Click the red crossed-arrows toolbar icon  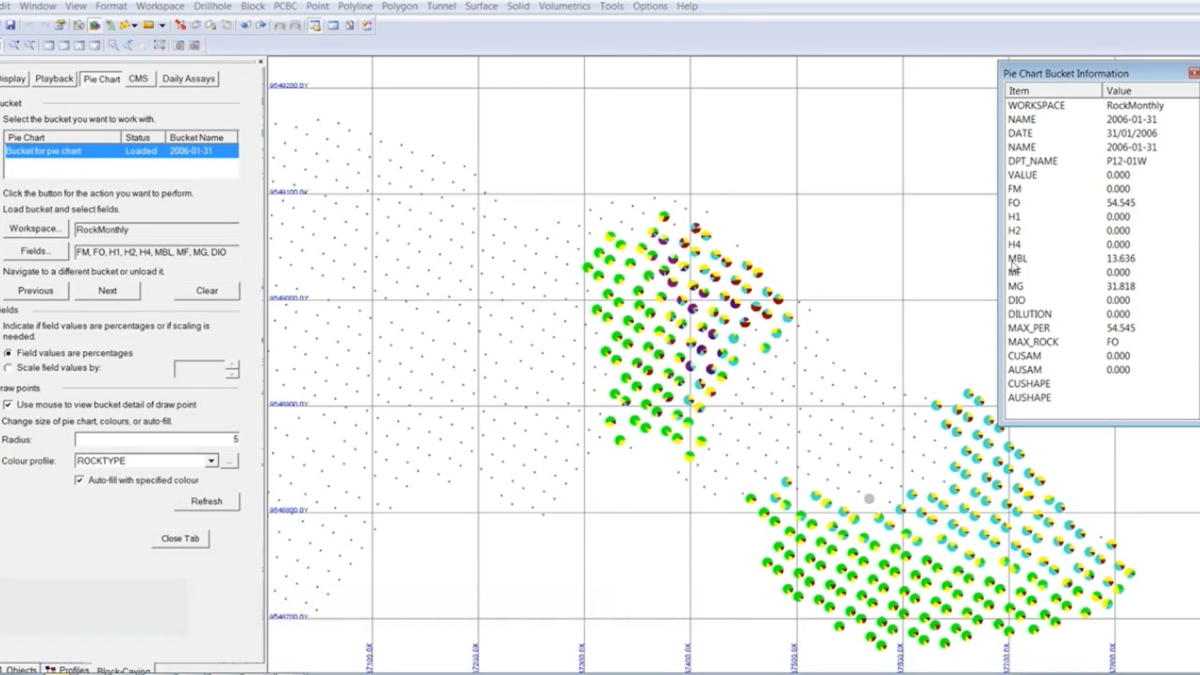[180, 25]
